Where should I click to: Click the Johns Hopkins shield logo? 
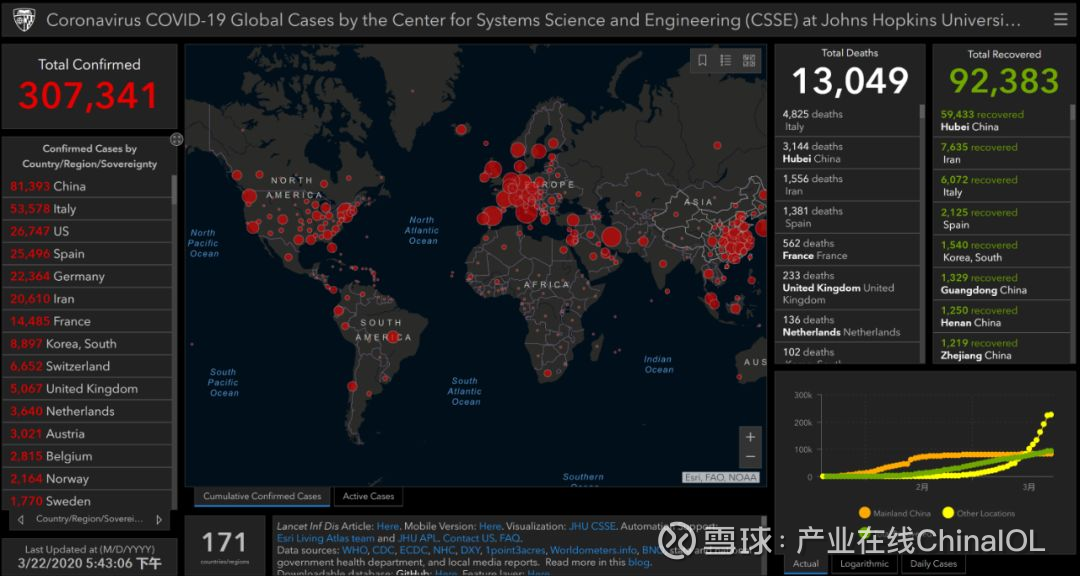coord(23,19)
